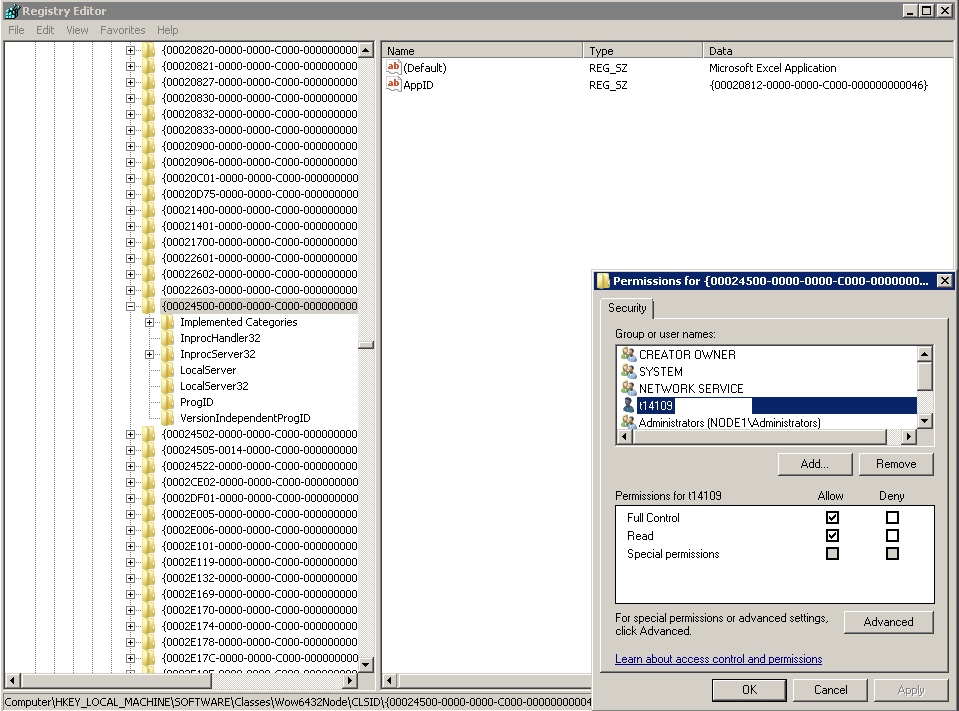Click the LocalServer32 folder icon

pyautogui.click(x=168, y=386)
